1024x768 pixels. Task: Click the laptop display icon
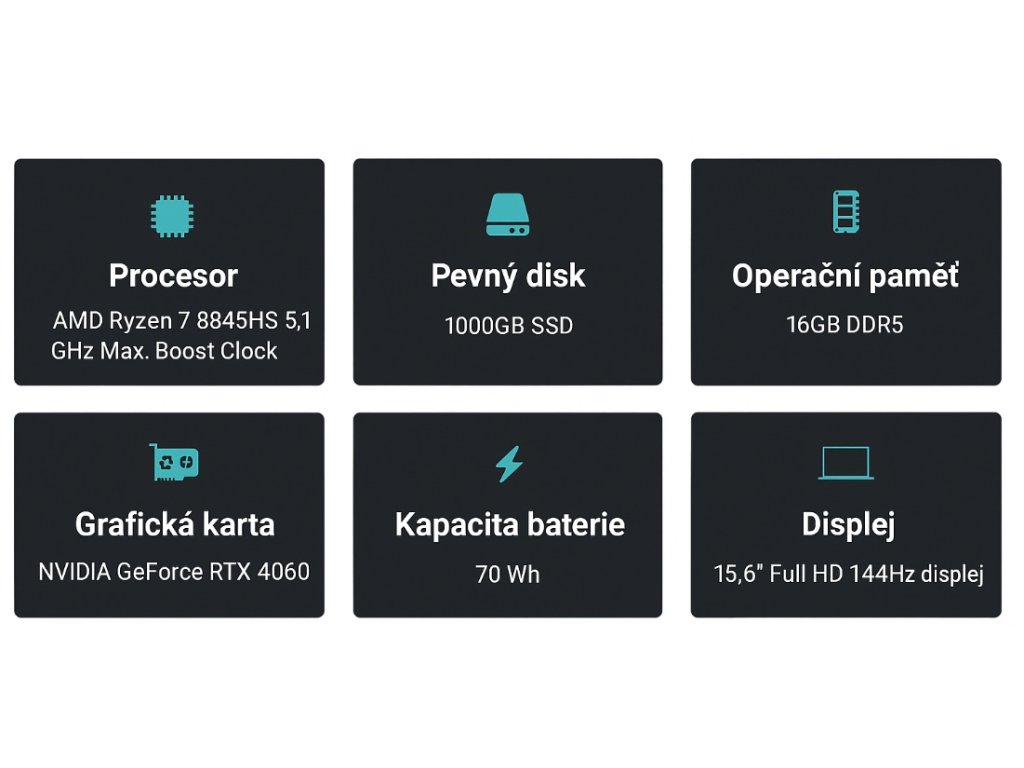click(846, 463)
